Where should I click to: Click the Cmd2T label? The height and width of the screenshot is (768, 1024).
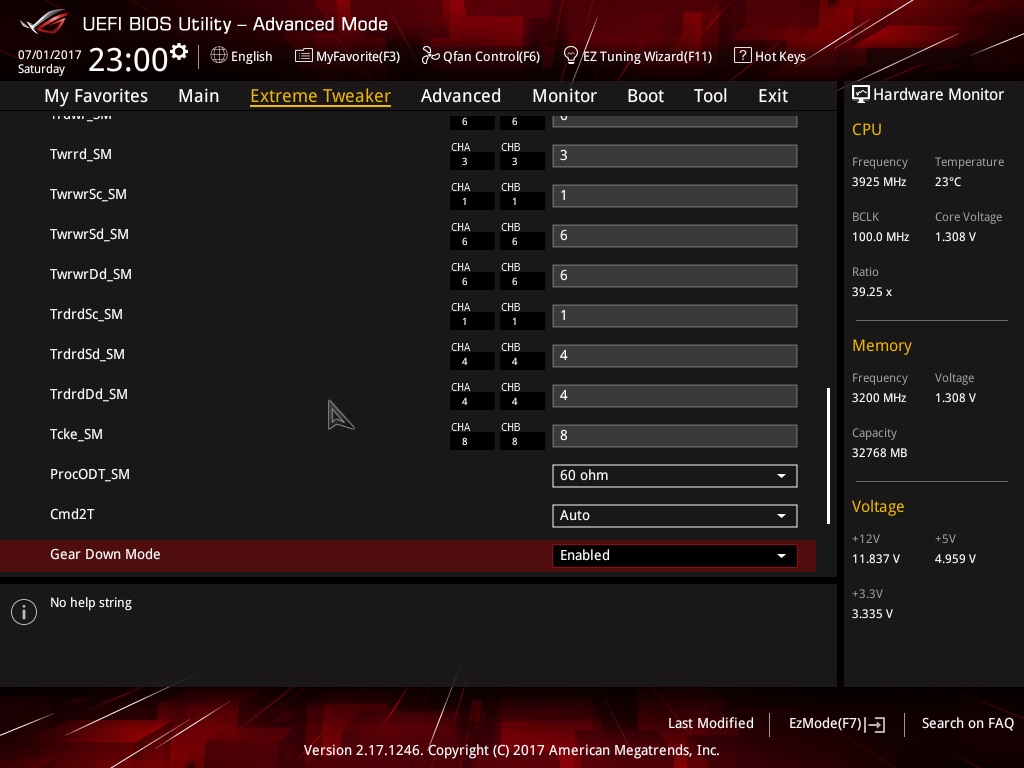[72, 514]
